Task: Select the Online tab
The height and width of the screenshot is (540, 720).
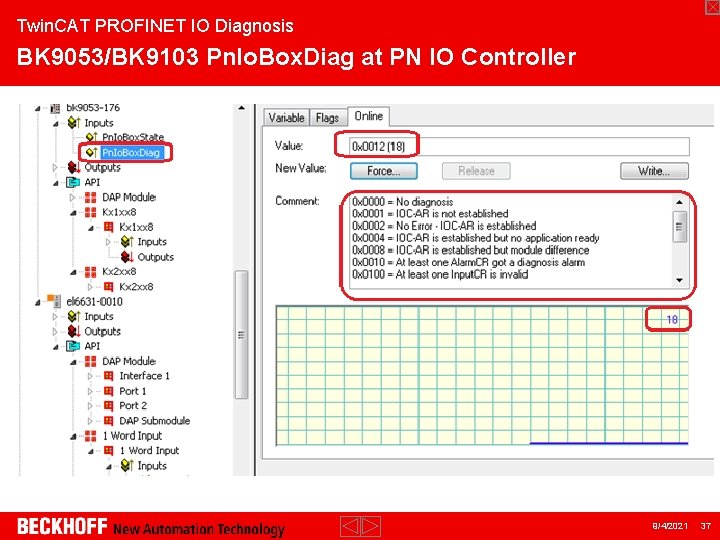Action: coord(369,116)
